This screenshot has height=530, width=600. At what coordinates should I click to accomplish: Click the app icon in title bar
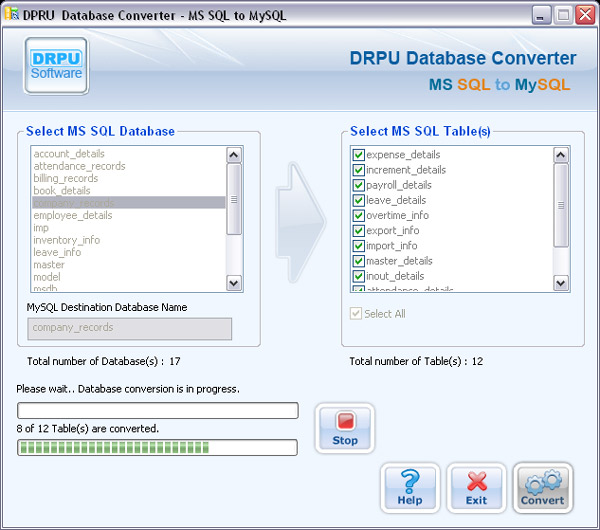(x=11, y=14)
